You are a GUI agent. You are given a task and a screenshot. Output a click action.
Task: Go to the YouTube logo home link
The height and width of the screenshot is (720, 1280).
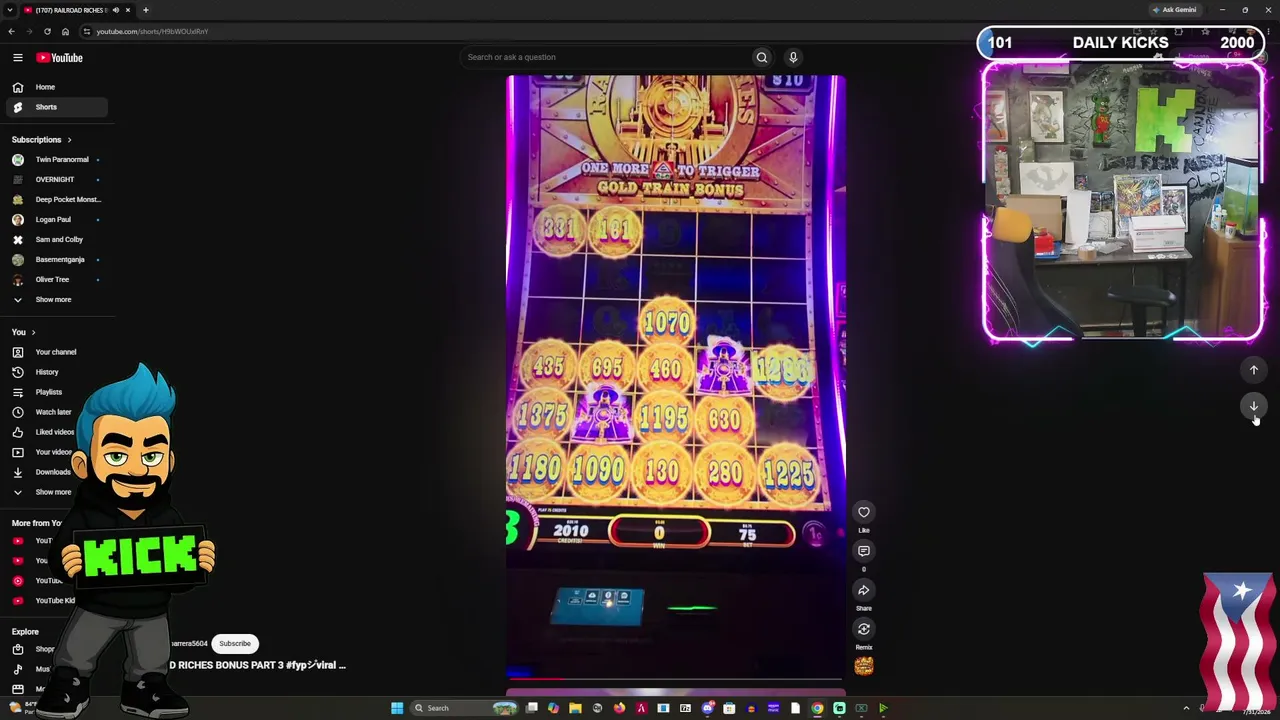tap(60, 58)
